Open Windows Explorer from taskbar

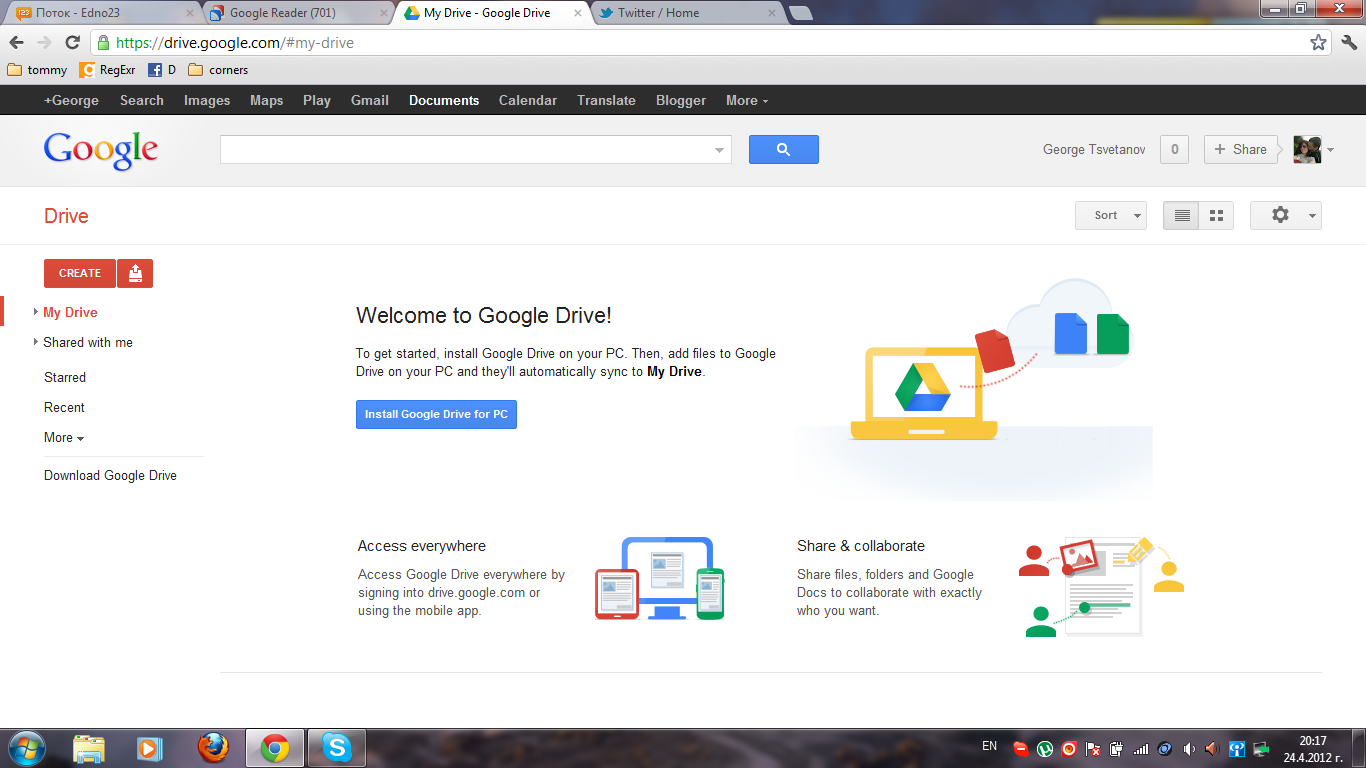tap(88, 748)
